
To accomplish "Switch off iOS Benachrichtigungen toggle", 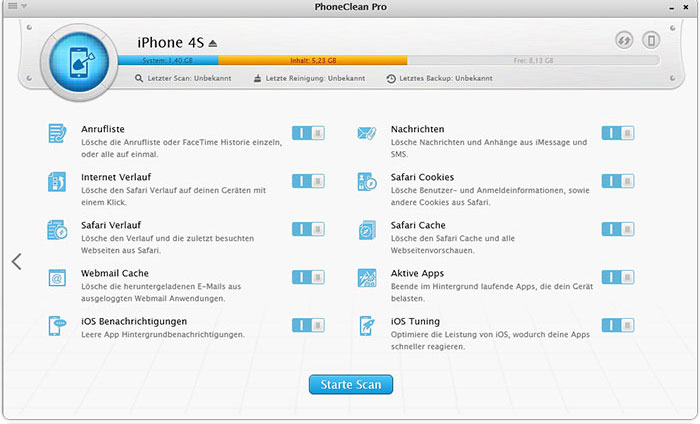I will coord(308,325).
